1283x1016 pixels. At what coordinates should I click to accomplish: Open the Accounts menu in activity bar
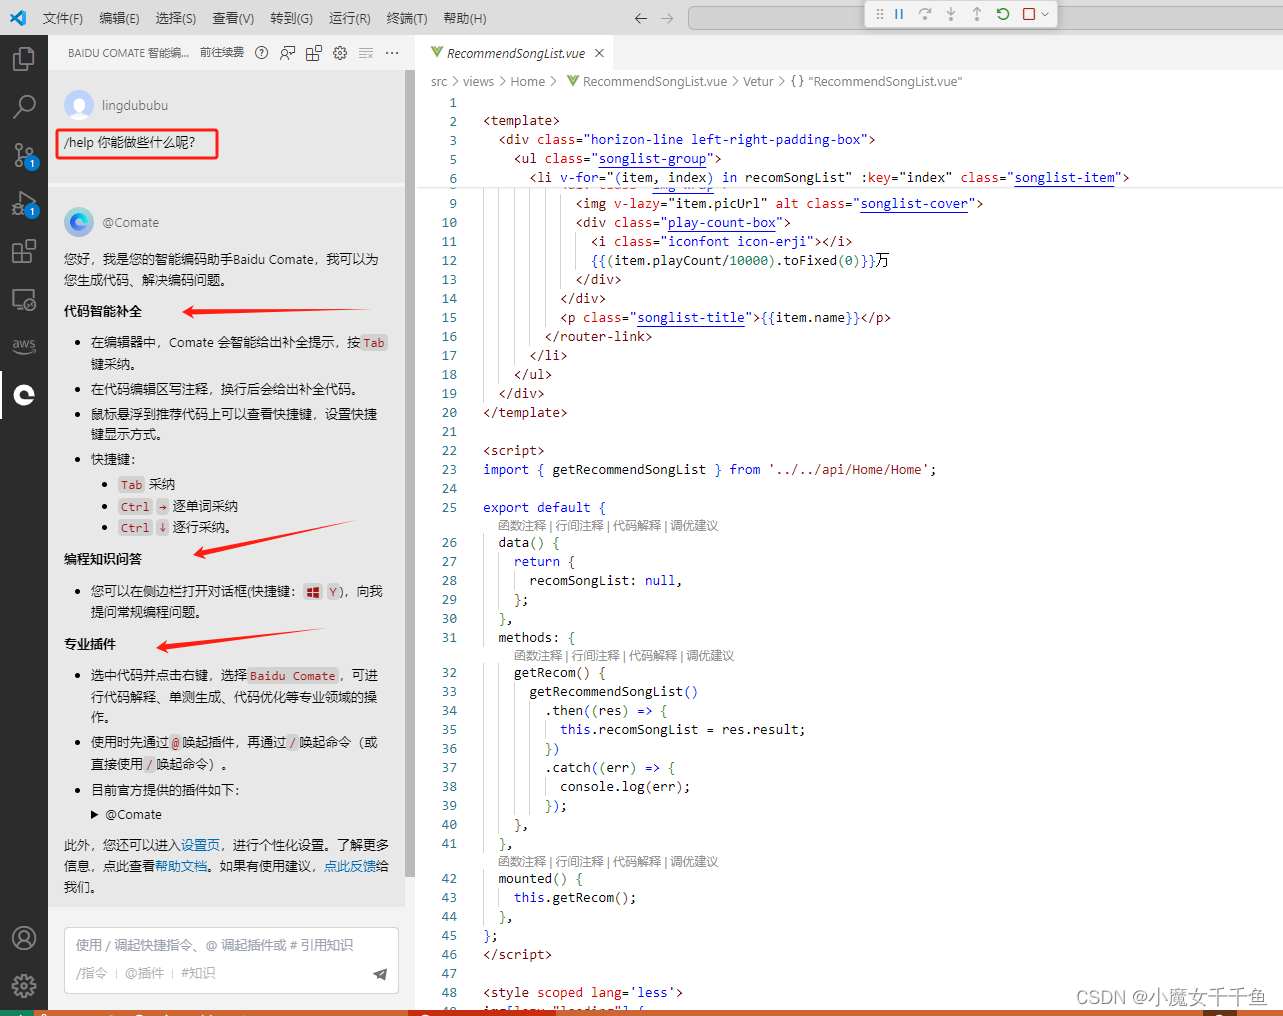(24, 938)
